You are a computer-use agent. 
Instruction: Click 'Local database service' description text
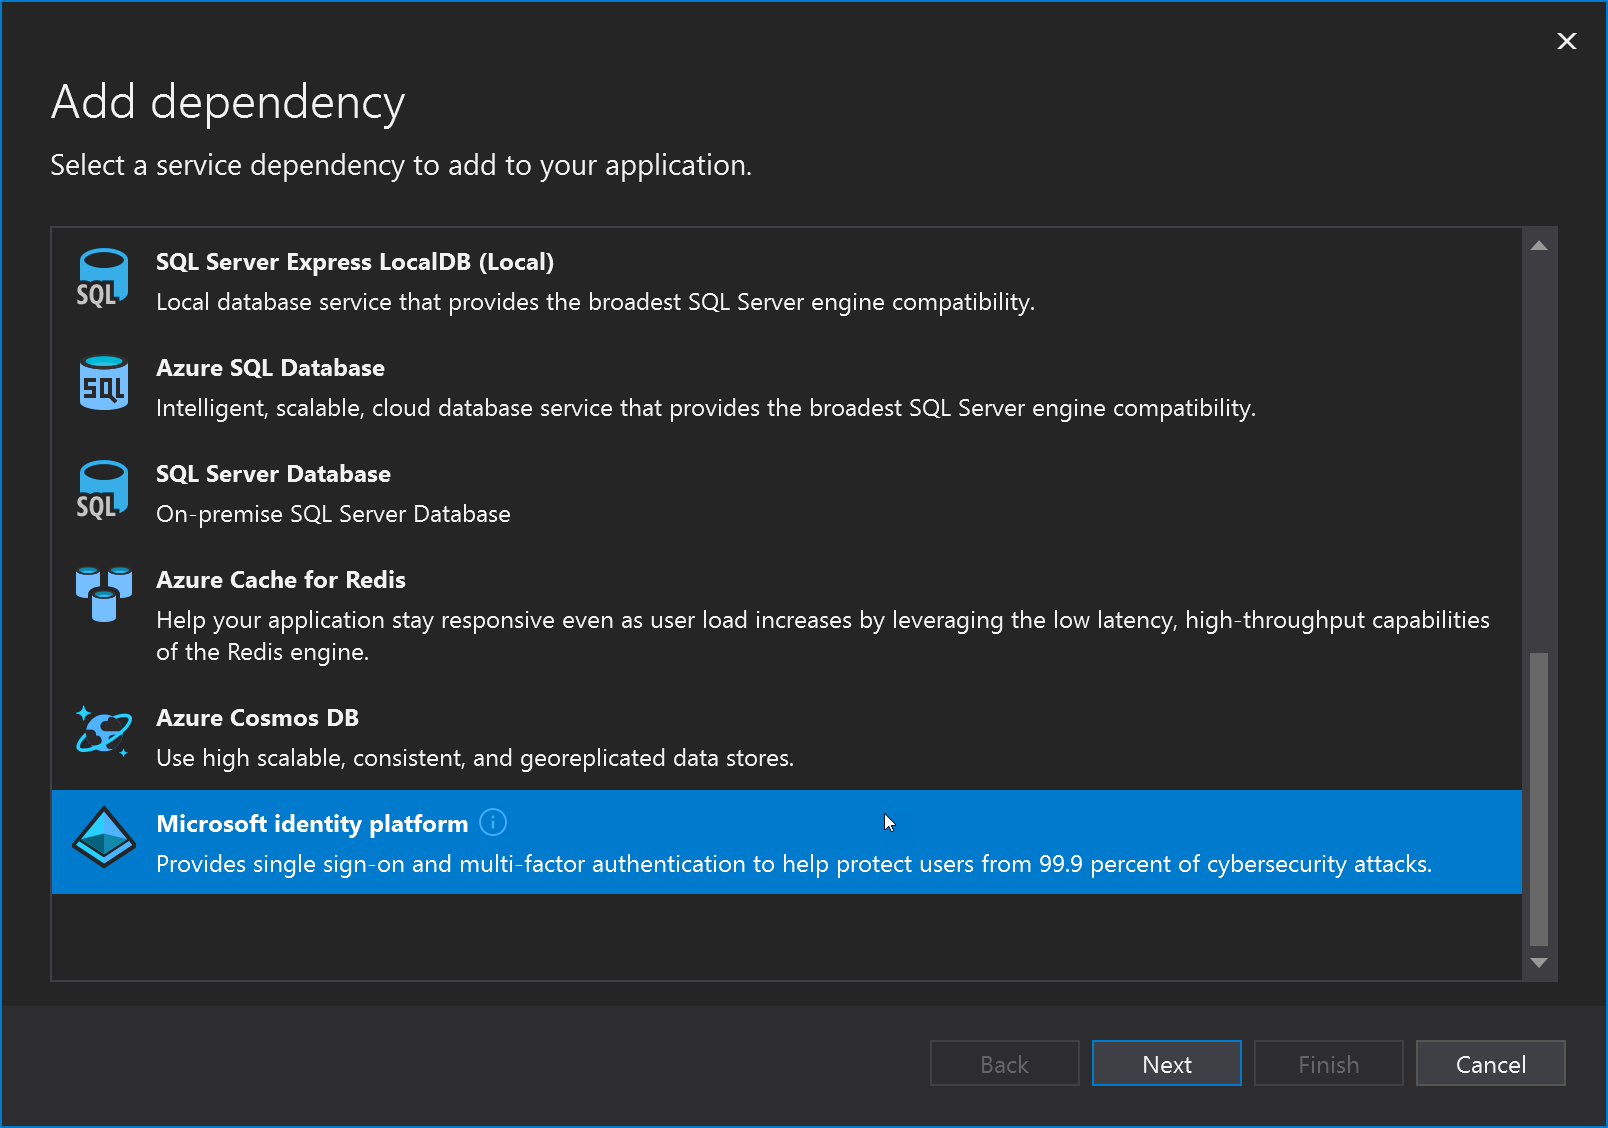595,302
